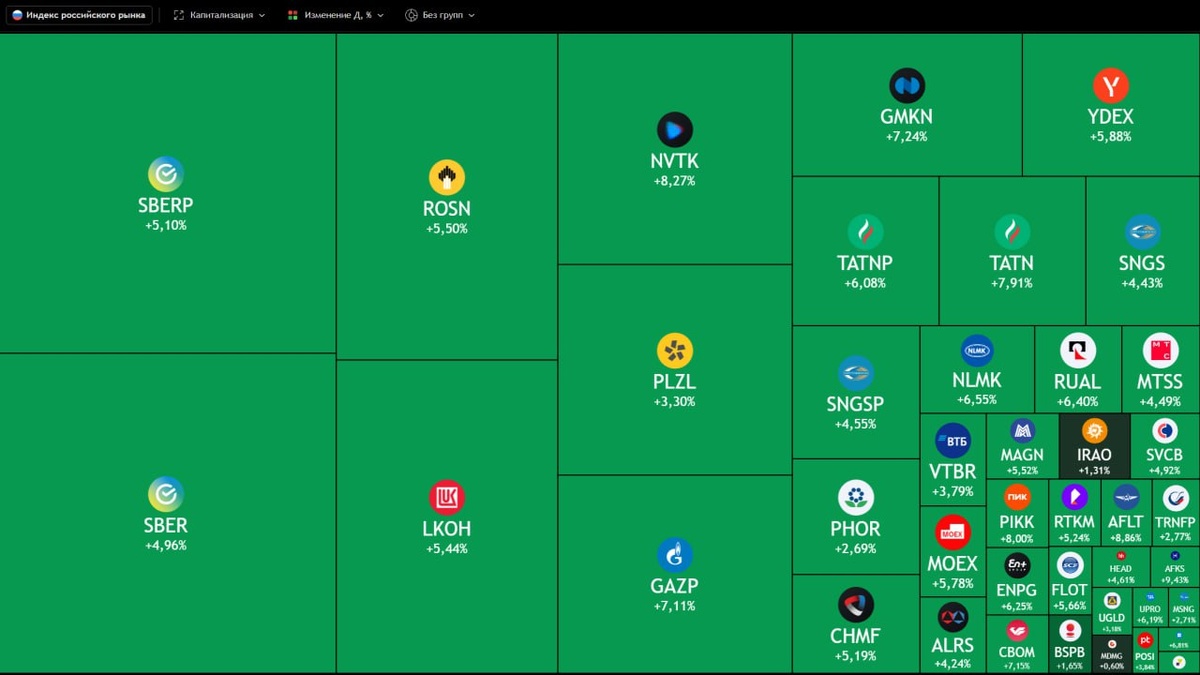Click the +2,69% value in PHOR tile
This screenshot has width=1200, height=675.
[856, 549]
